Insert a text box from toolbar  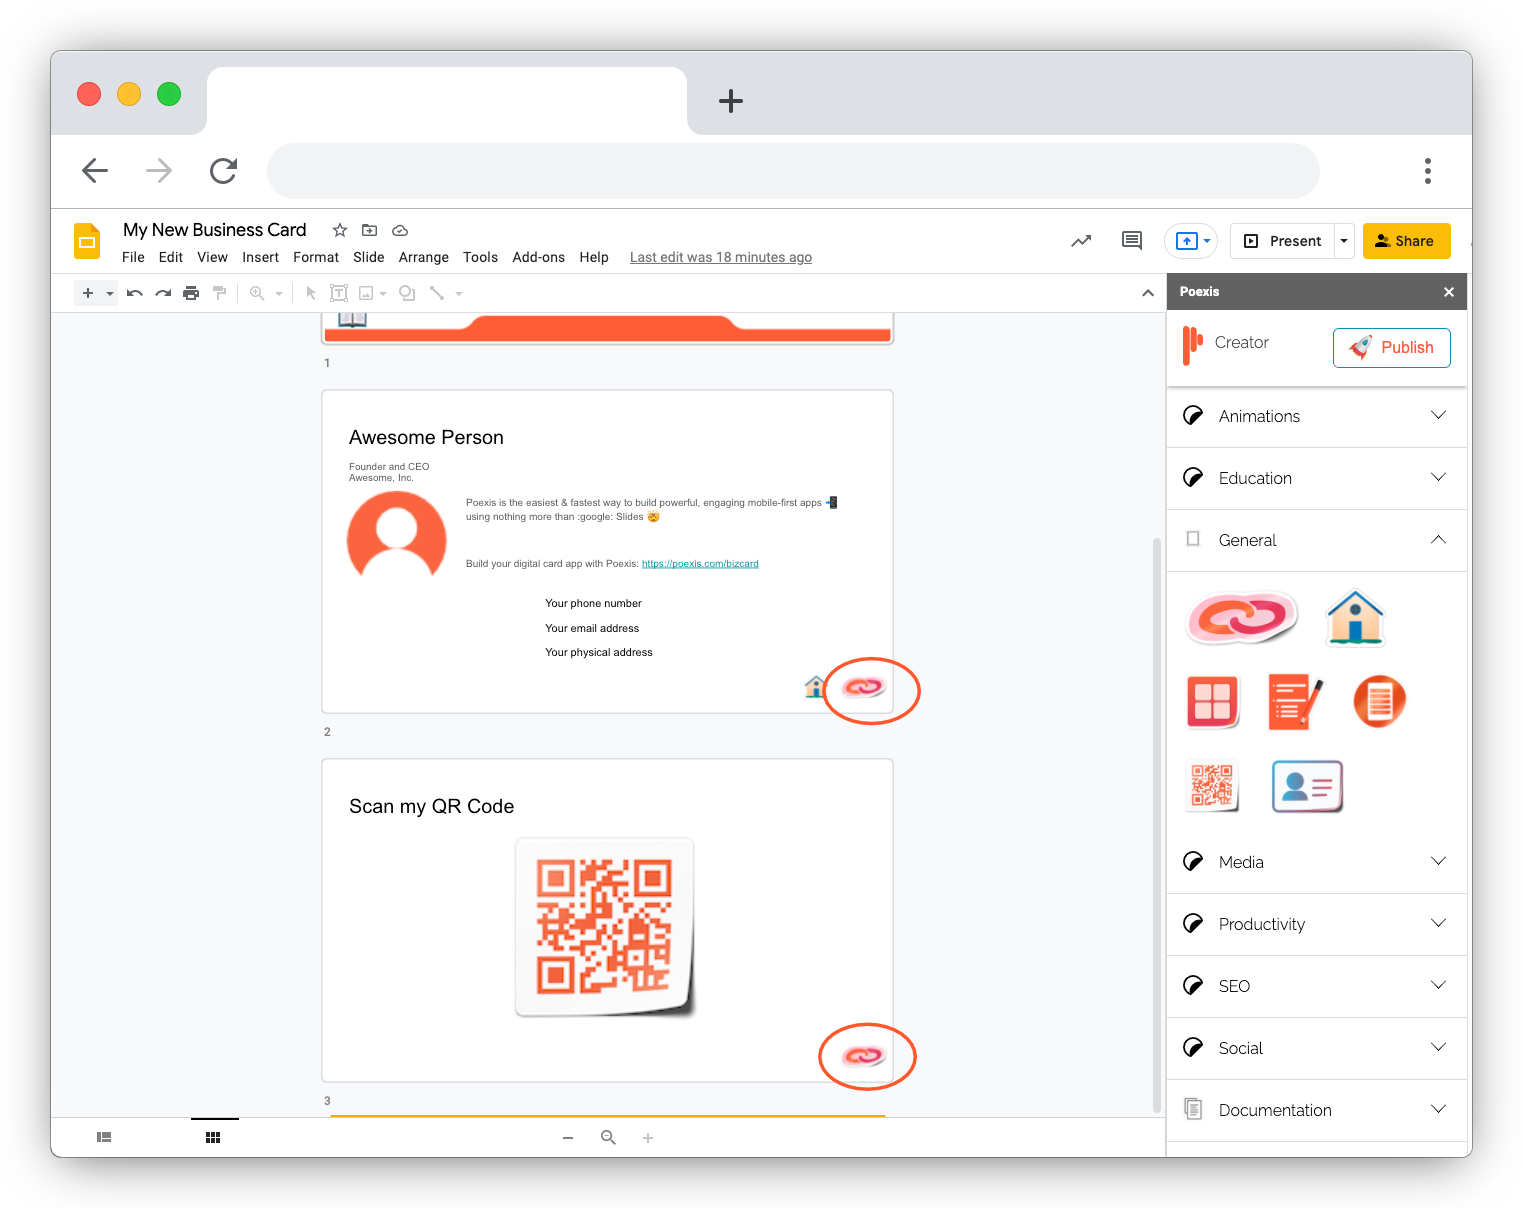[339, 293]
